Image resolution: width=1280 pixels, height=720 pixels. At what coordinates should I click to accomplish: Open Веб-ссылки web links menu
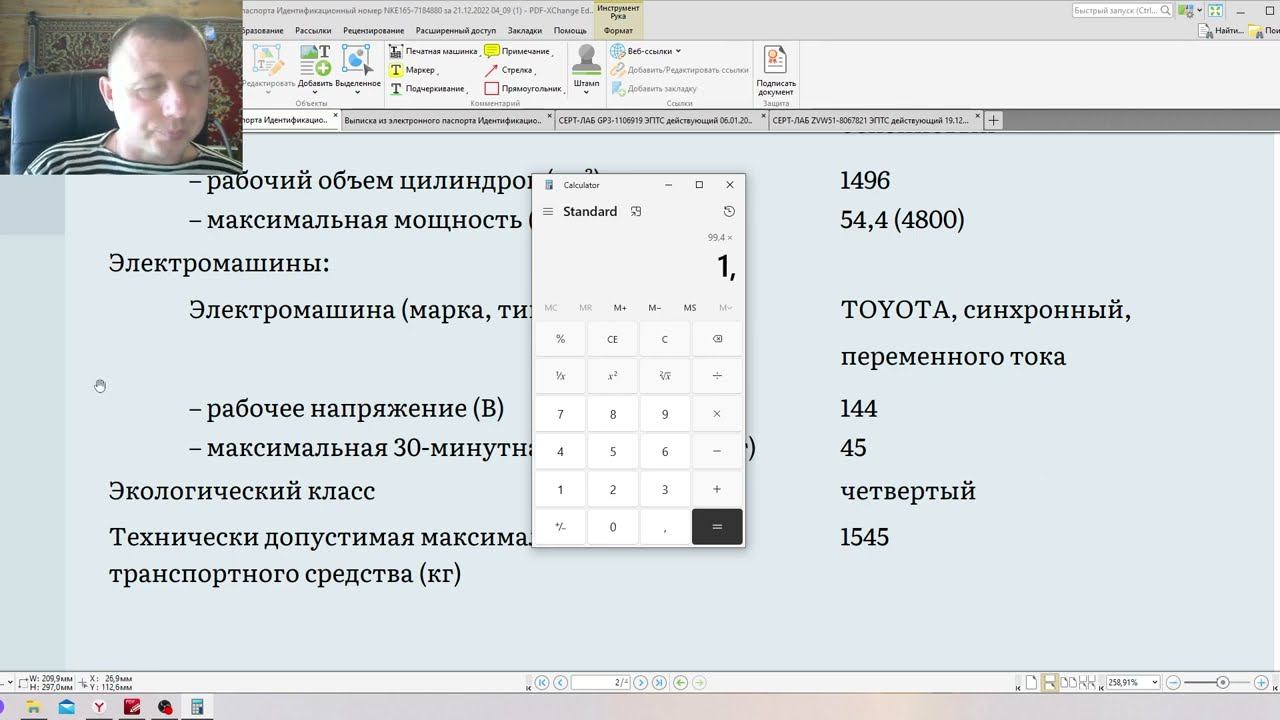[646, 51]
